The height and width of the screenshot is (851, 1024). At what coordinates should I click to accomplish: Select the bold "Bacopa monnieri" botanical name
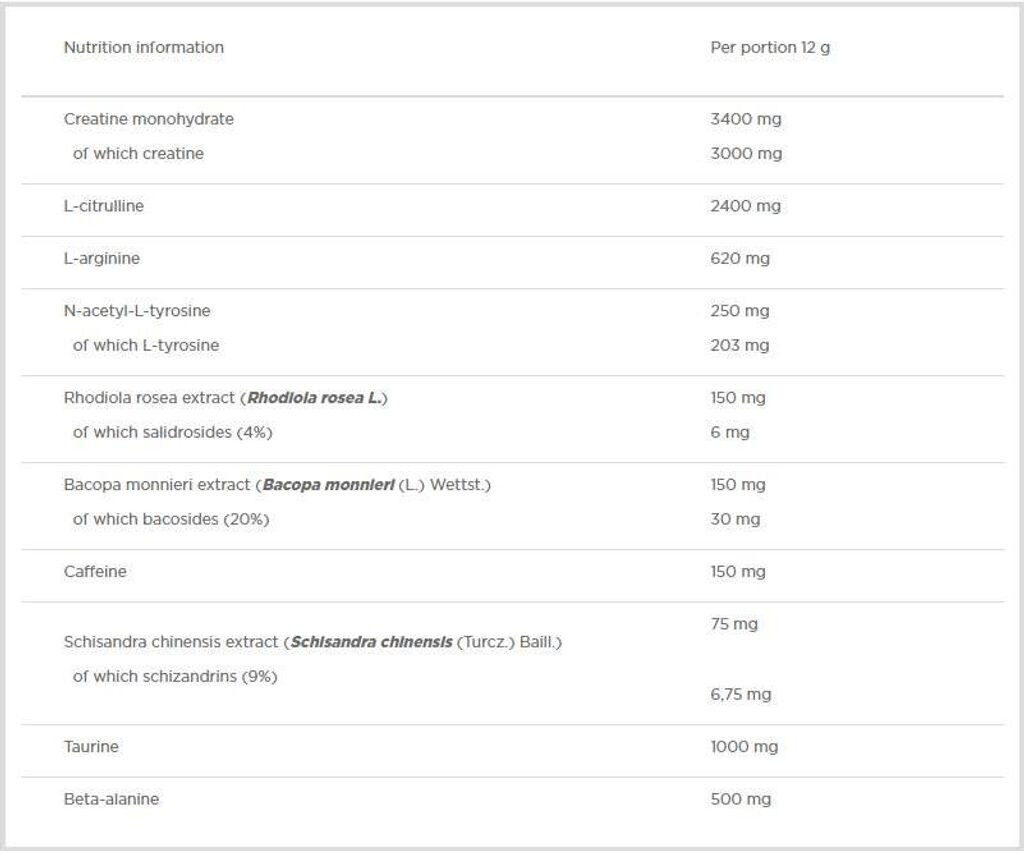327,485
